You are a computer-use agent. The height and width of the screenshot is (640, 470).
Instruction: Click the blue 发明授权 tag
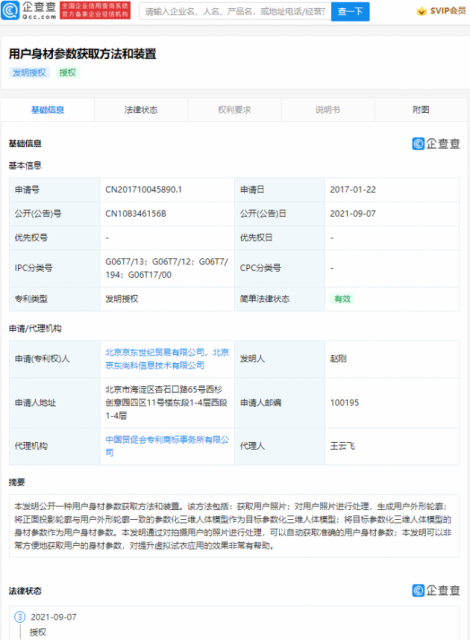pyautogui.click(x=29, y=73)
